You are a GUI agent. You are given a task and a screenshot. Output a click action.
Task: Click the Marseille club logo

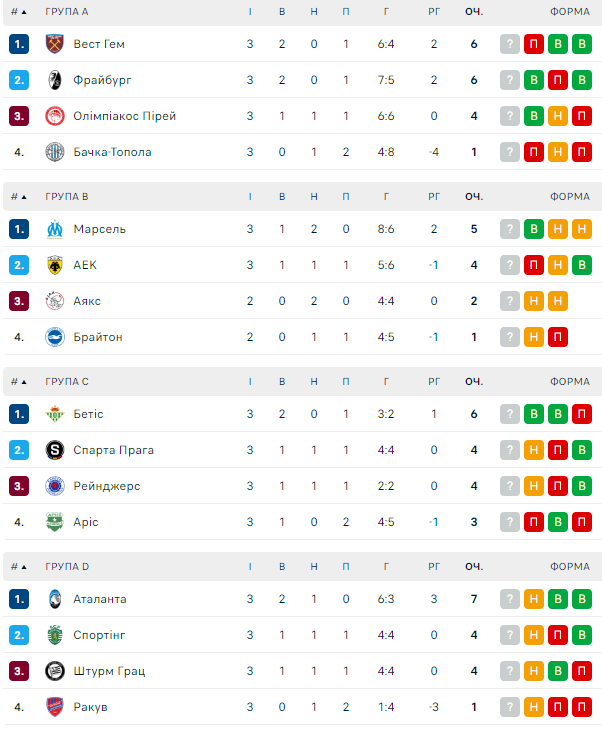click(55, 229)
